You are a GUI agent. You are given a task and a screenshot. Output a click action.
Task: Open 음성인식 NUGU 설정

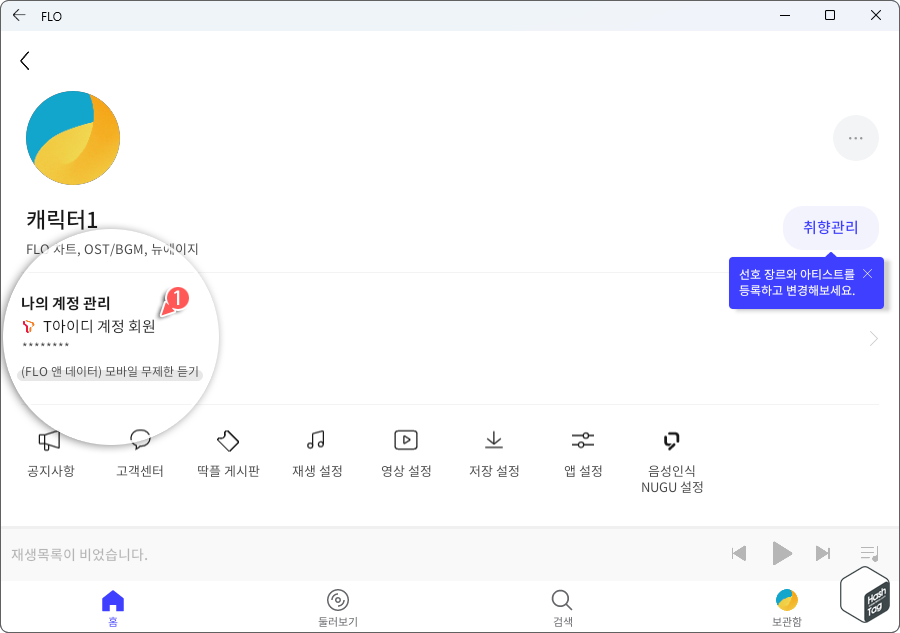(x=670, y=452)
